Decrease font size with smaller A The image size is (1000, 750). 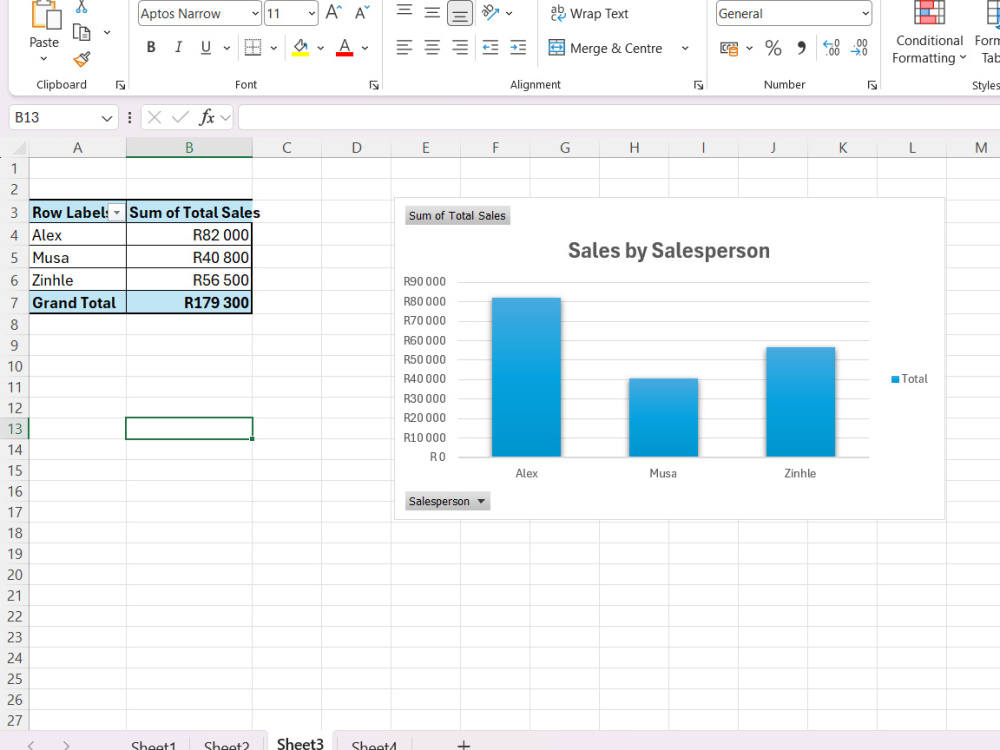click(362, 13)
